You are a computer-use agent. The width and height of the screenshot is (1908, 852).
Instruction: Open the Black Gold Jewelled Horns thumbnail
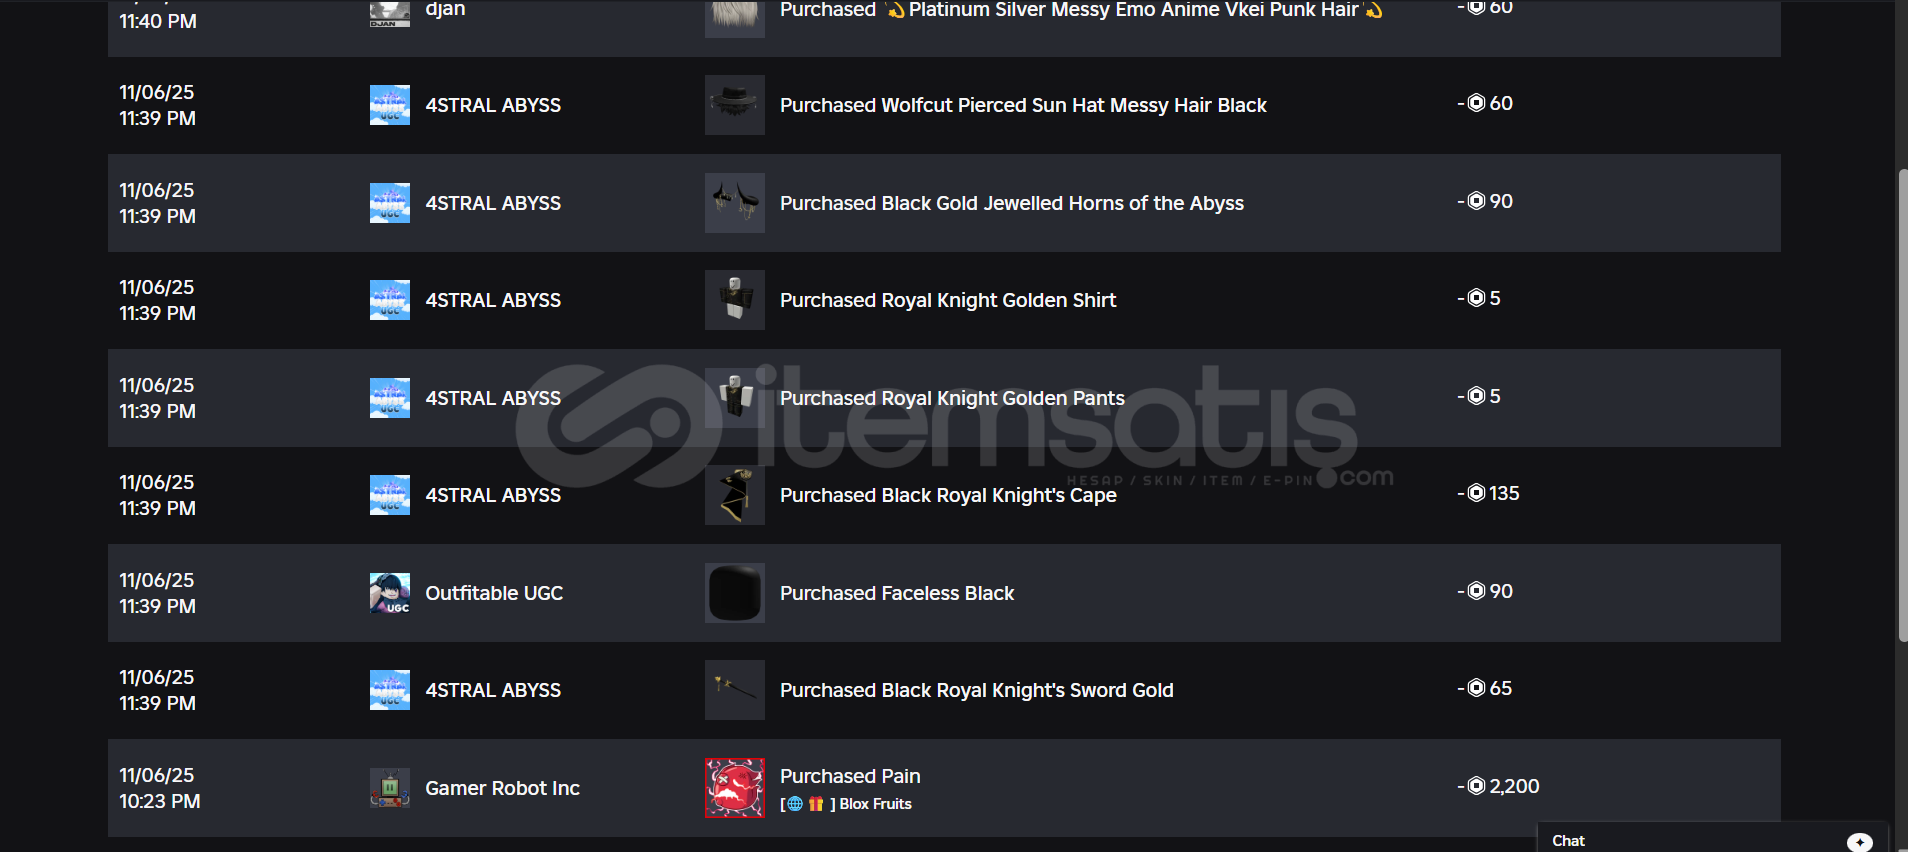(x=734, y=203)
